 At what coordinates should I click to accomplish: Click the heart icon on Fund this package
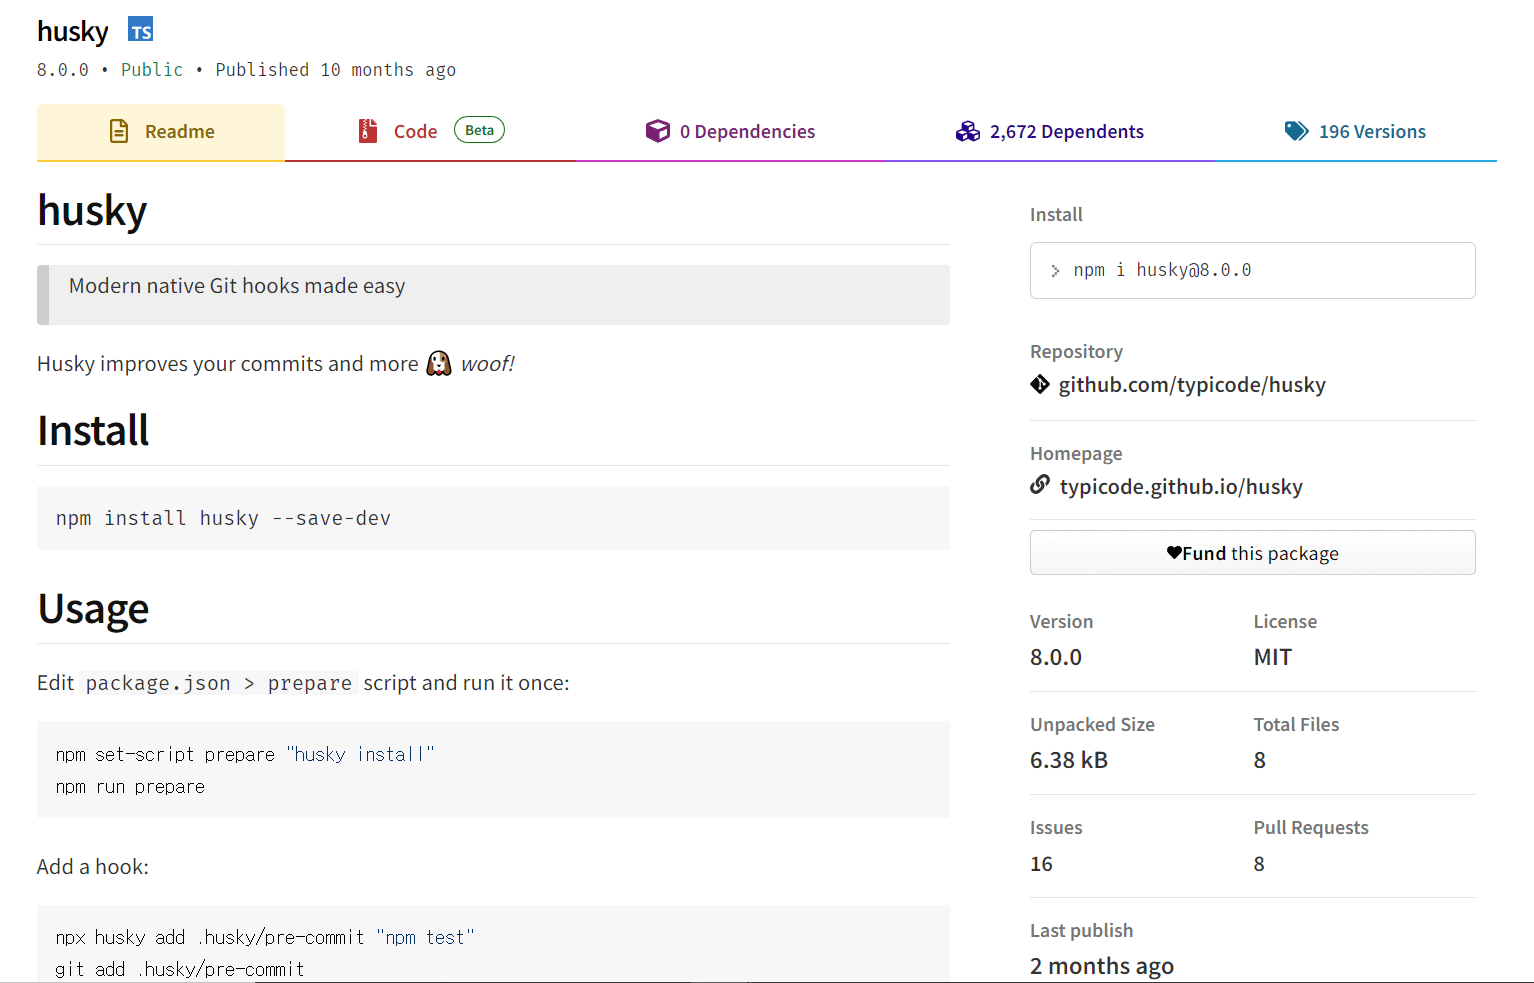(1174, 551)
